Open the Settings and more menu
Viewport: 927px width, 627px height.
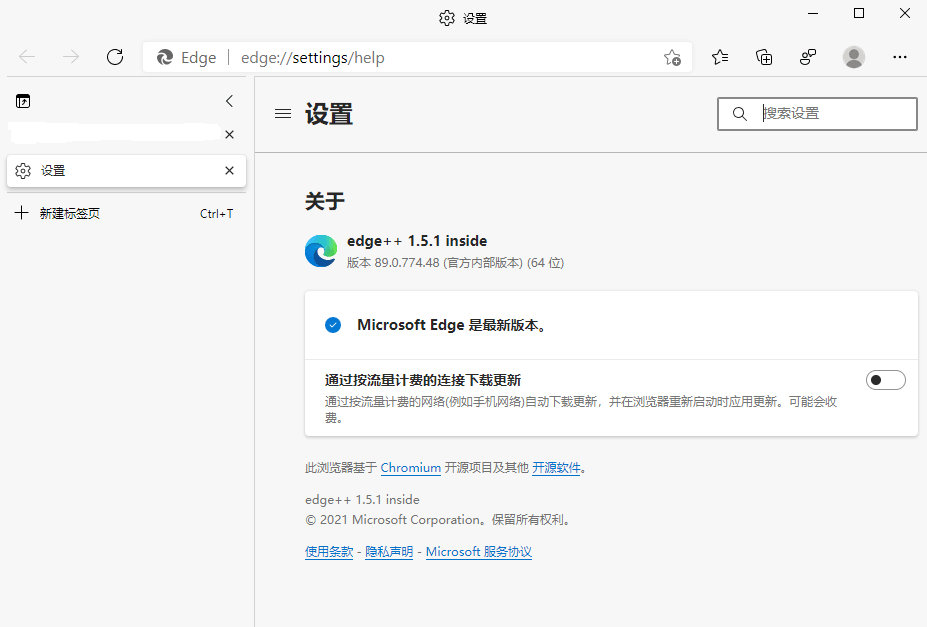pyautogui.click(x=900, y=57)
